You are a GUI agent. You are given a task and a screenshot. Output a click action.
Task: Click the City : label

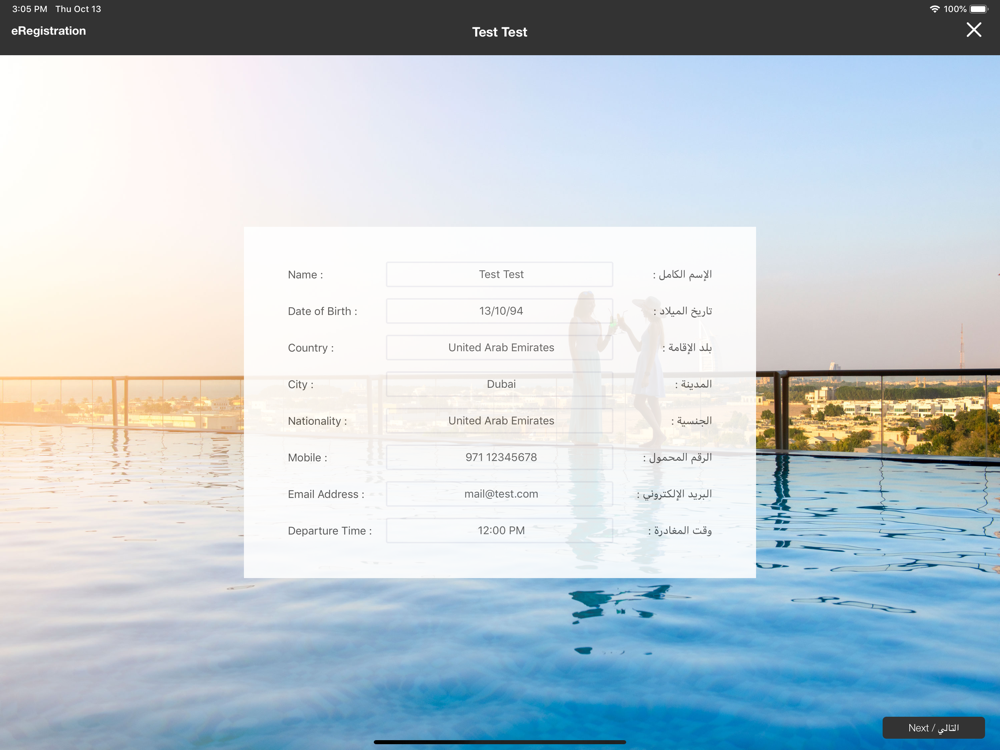[x=300, y=385]
